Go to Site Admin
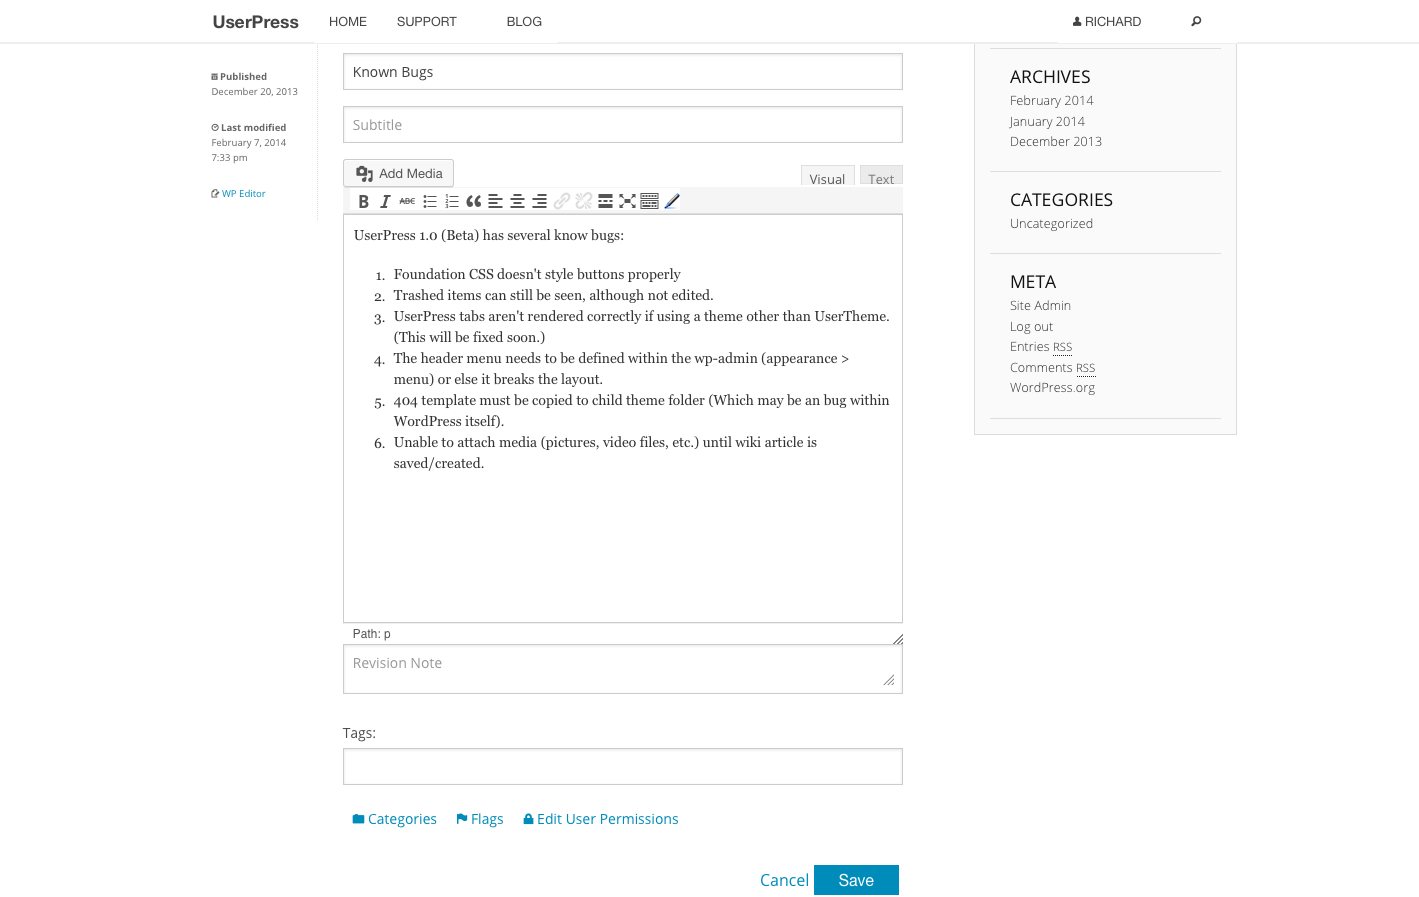1419x897 pixels. pos(1040,306)
